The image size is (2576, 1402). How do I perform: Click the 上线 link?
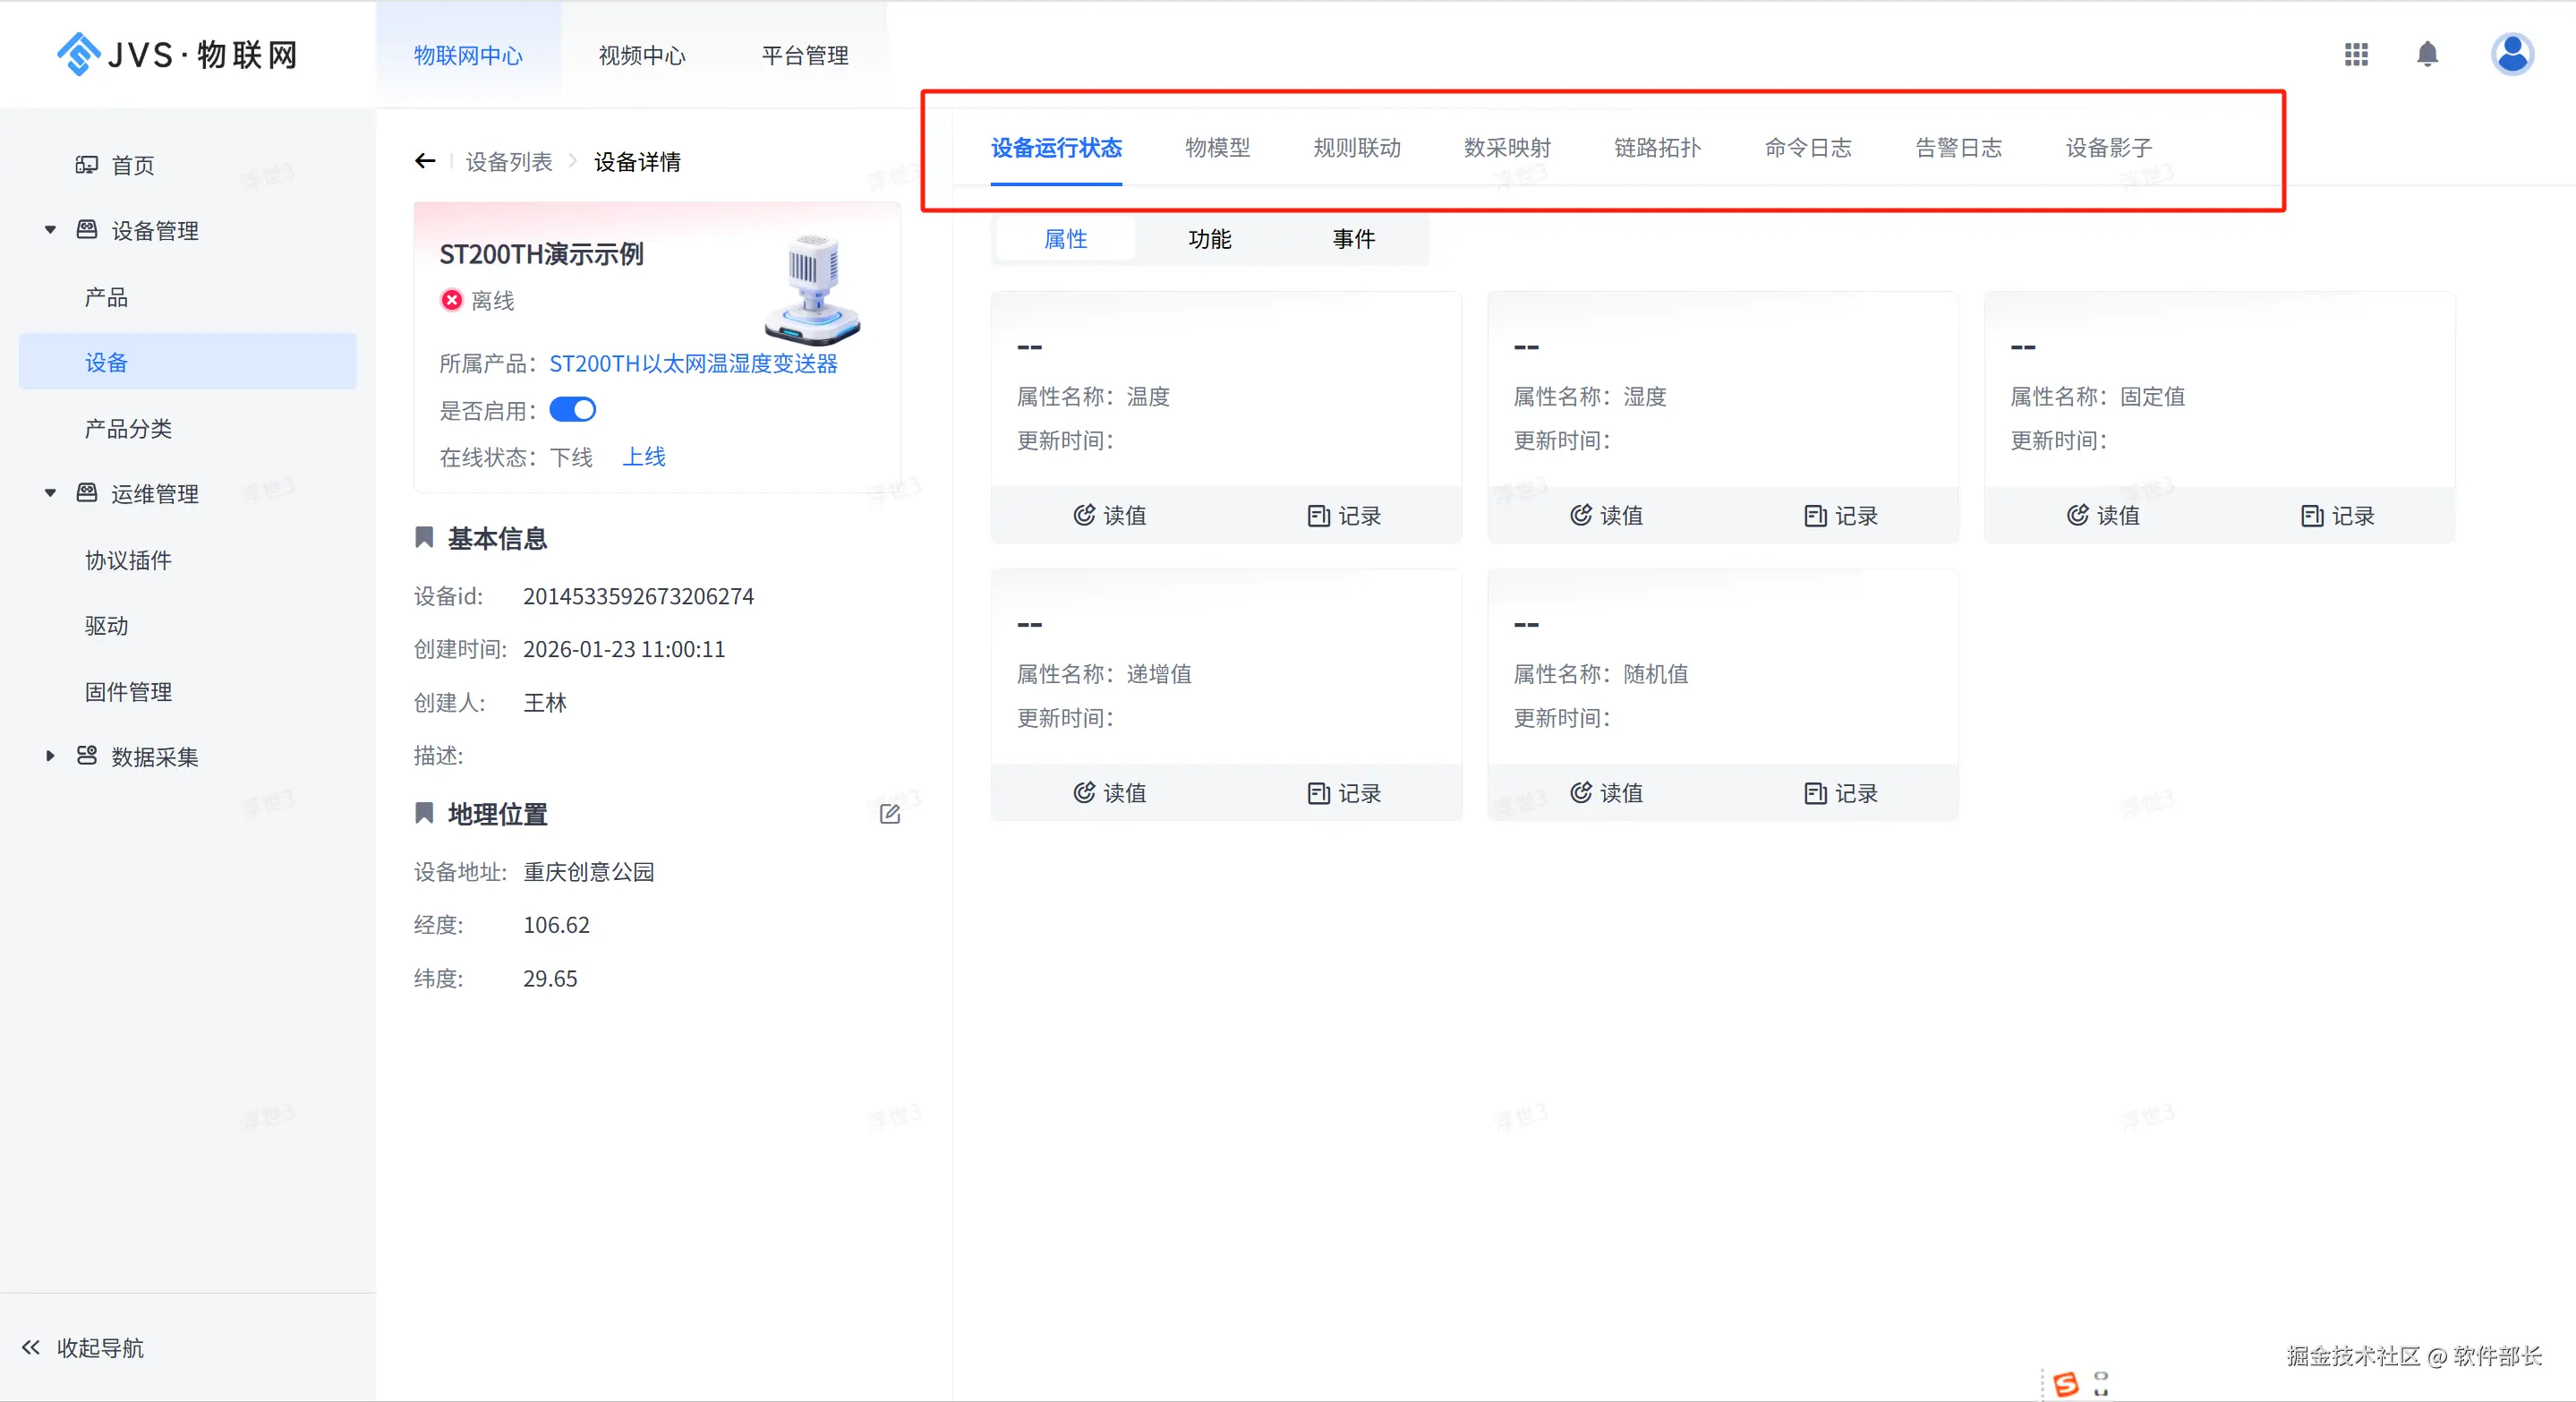[x=644, y=457]
